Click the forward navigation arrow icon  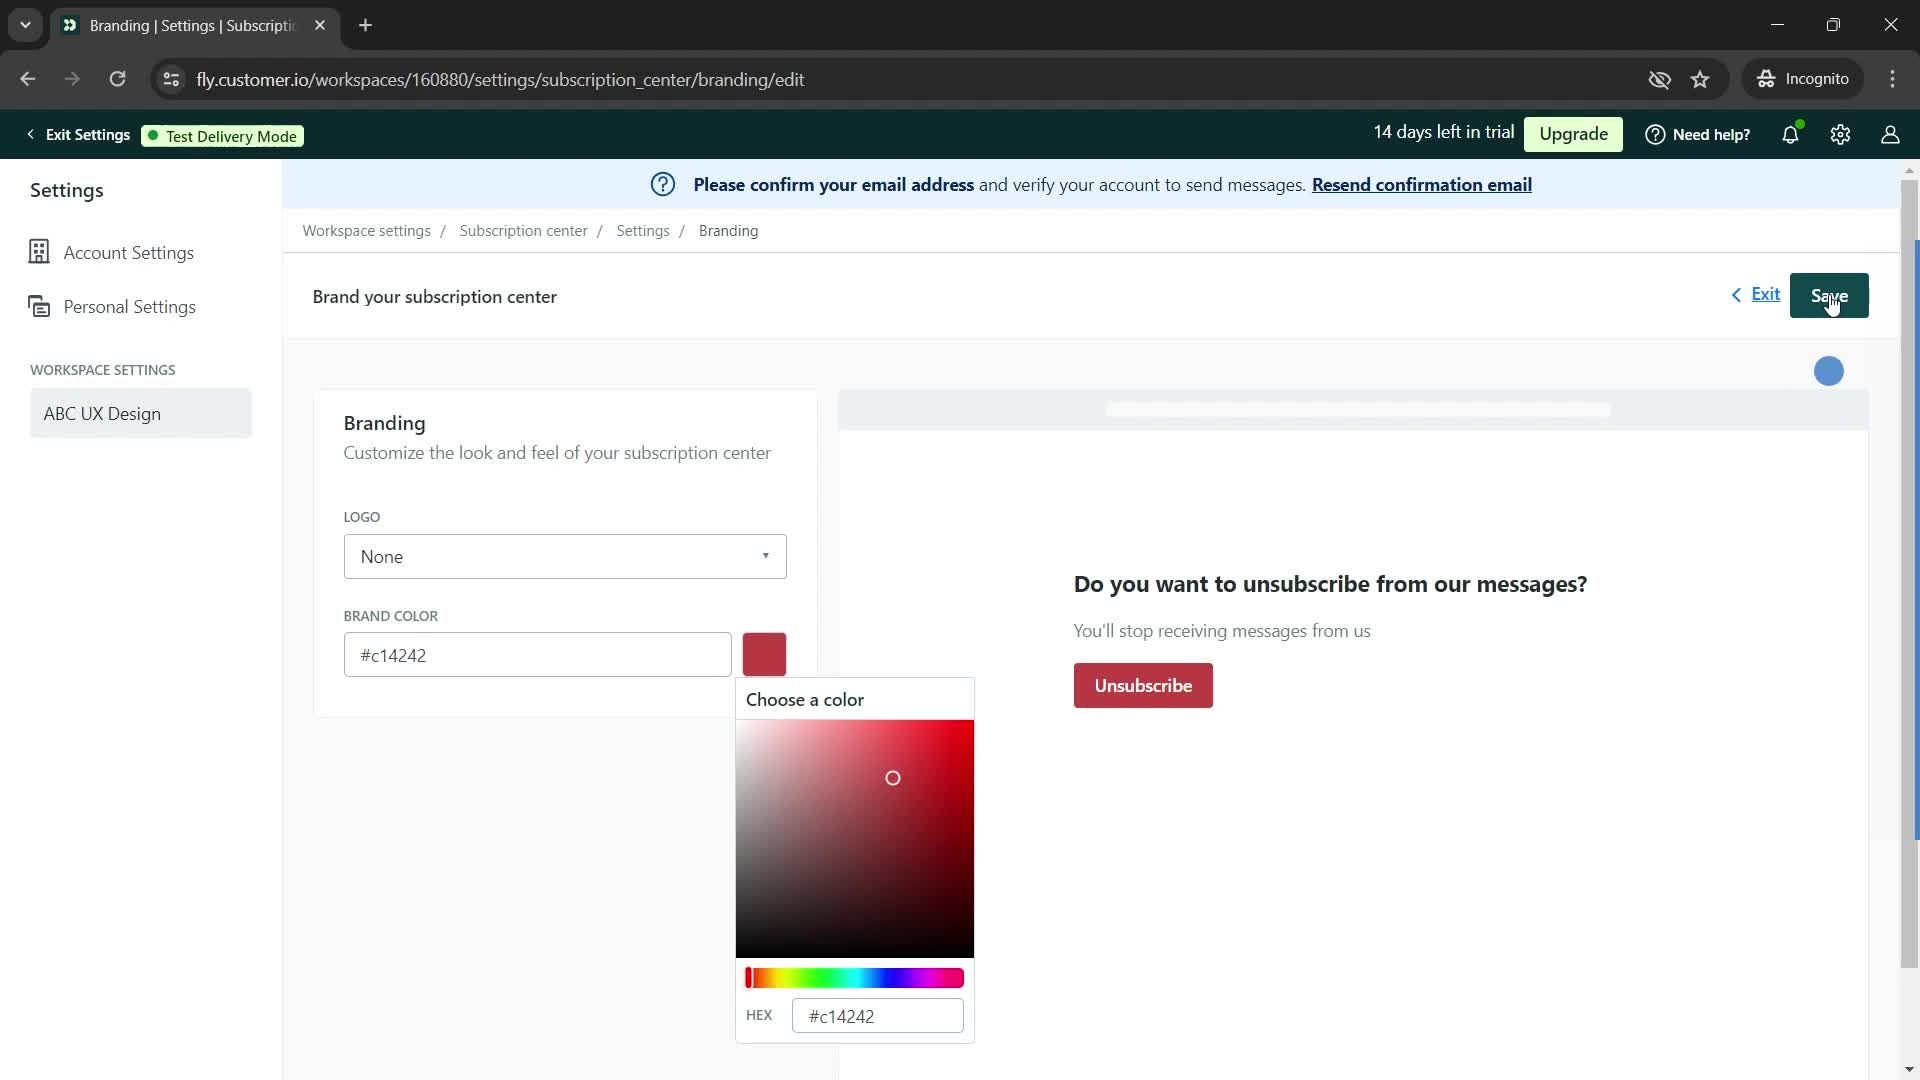73,79
